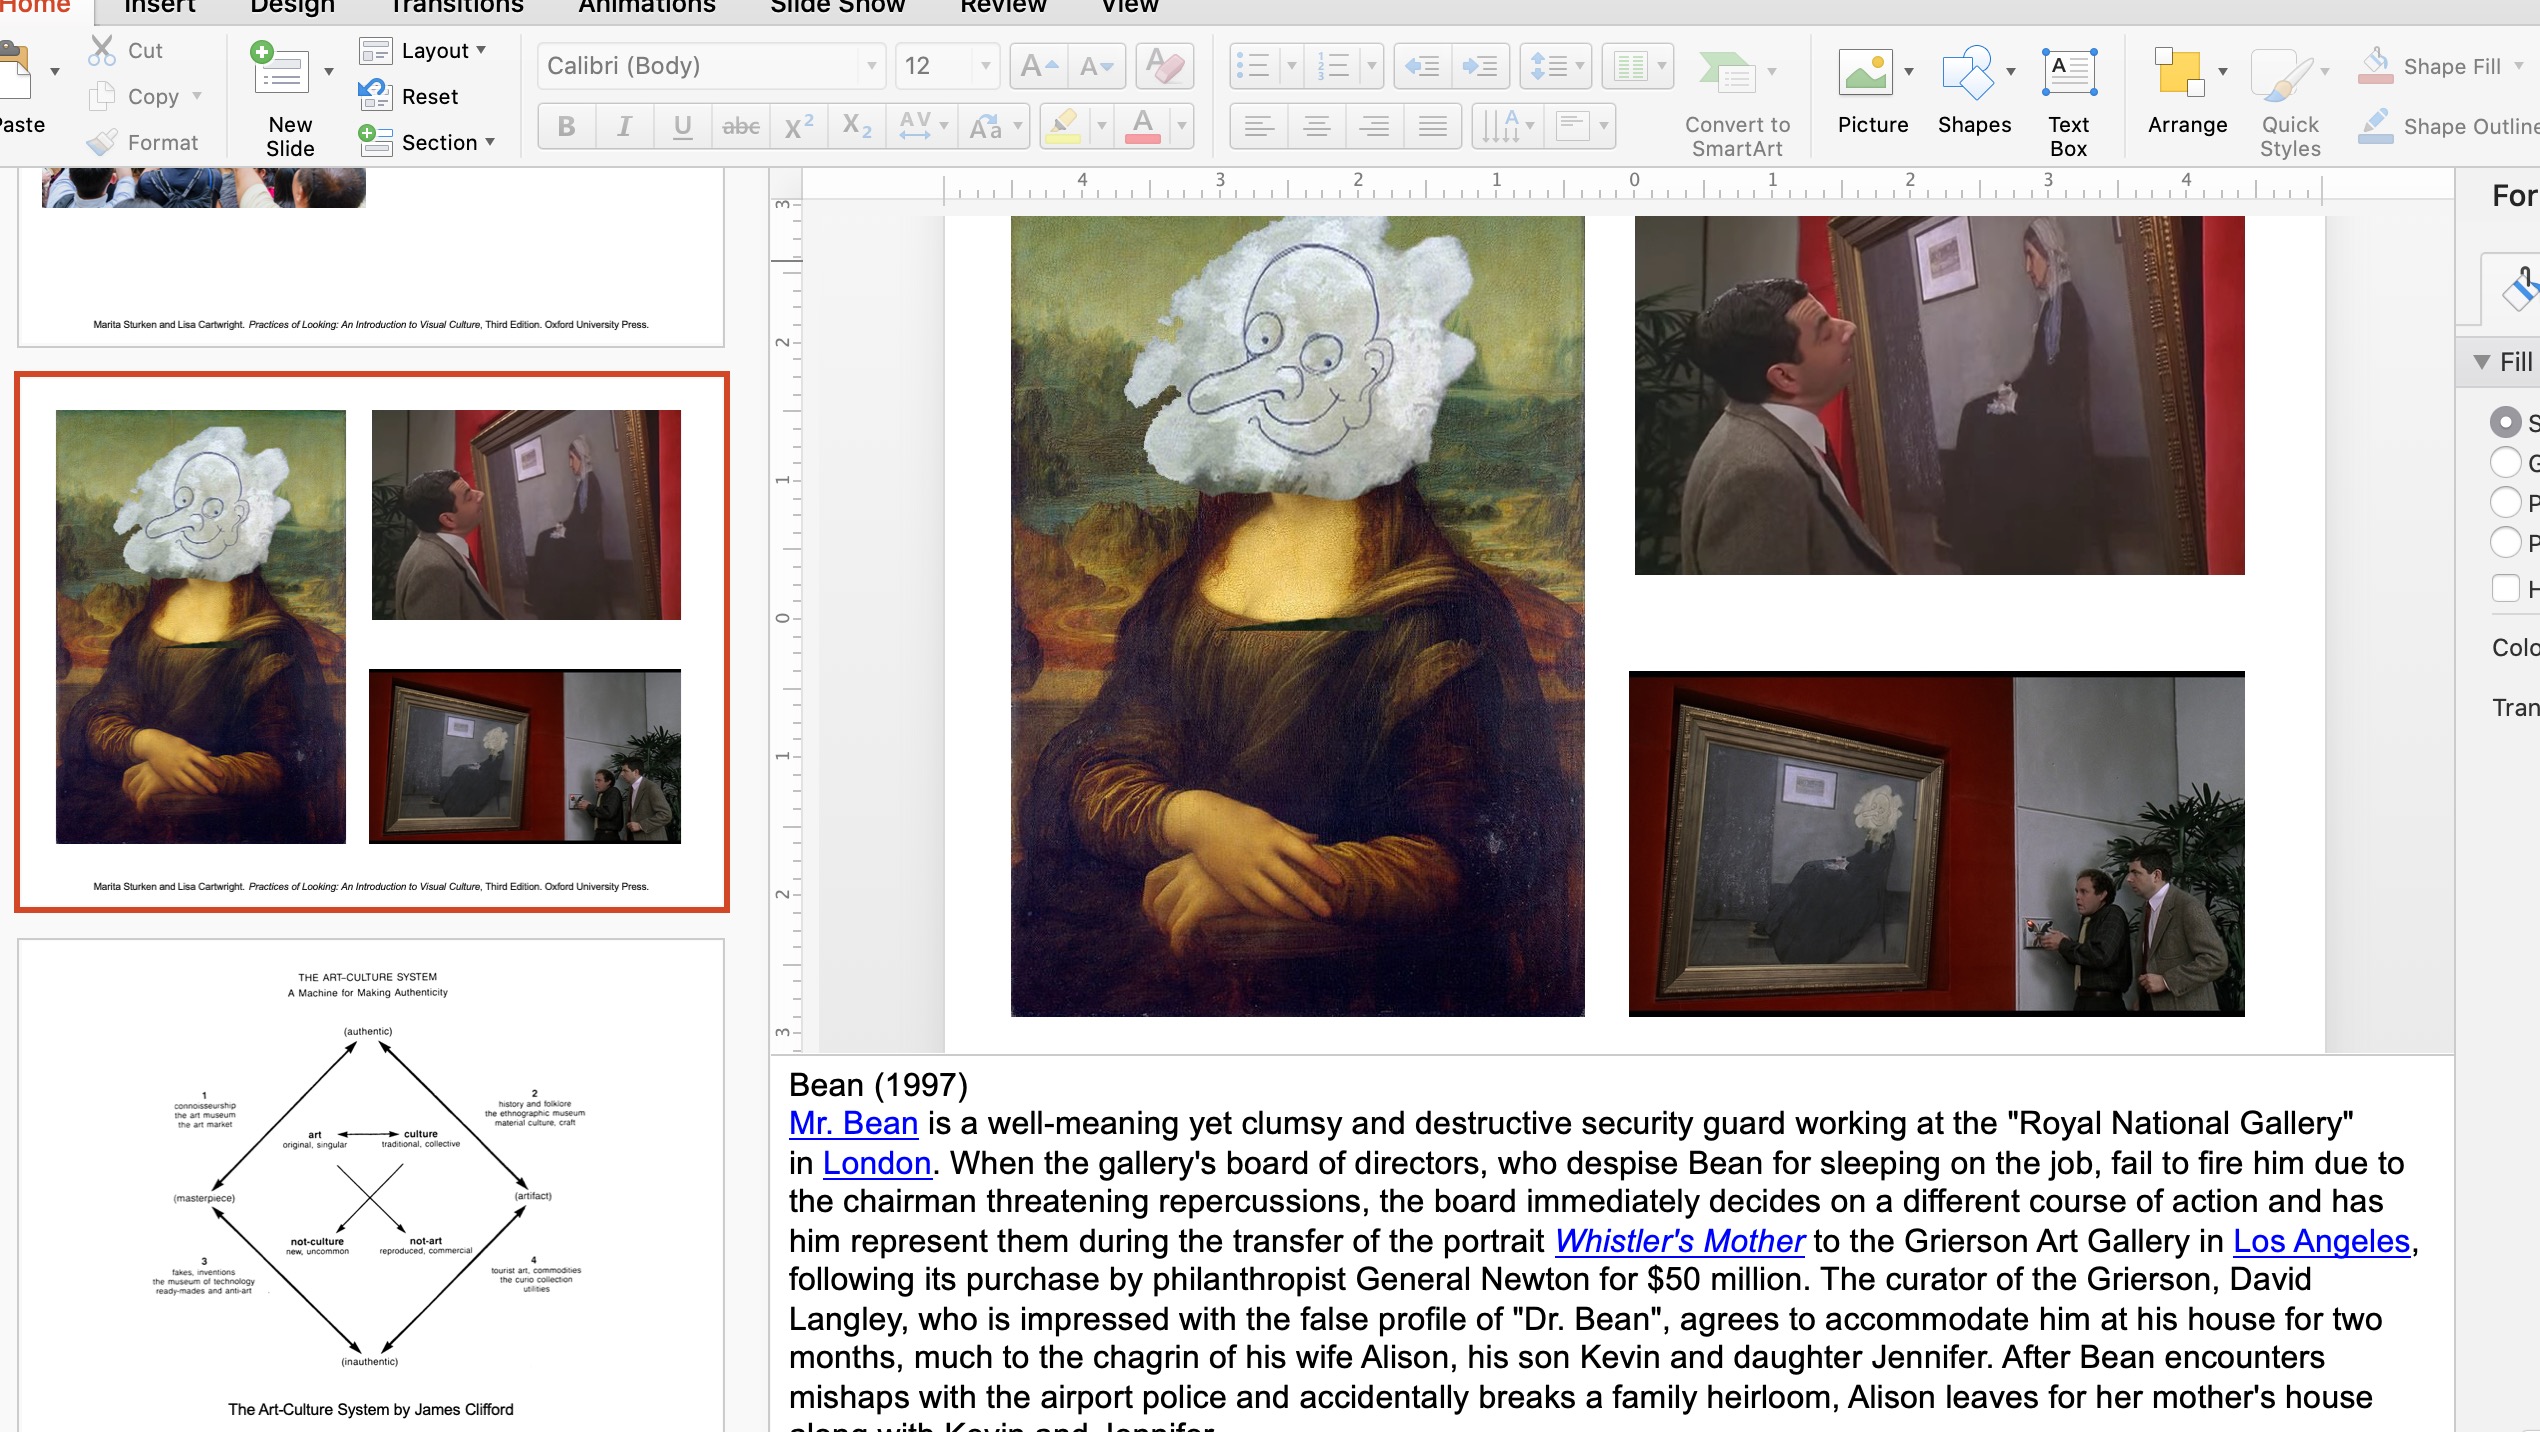Click the Clear Formatting eraser icon
2540x1432 pixels.
pos(1165,67)
